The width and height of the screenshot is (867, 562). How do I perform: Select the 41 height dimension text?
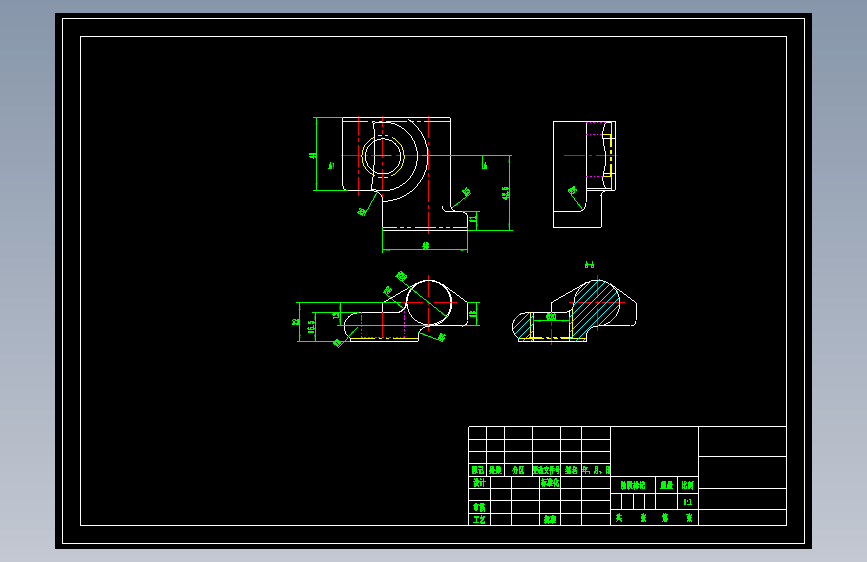(312, 156)
